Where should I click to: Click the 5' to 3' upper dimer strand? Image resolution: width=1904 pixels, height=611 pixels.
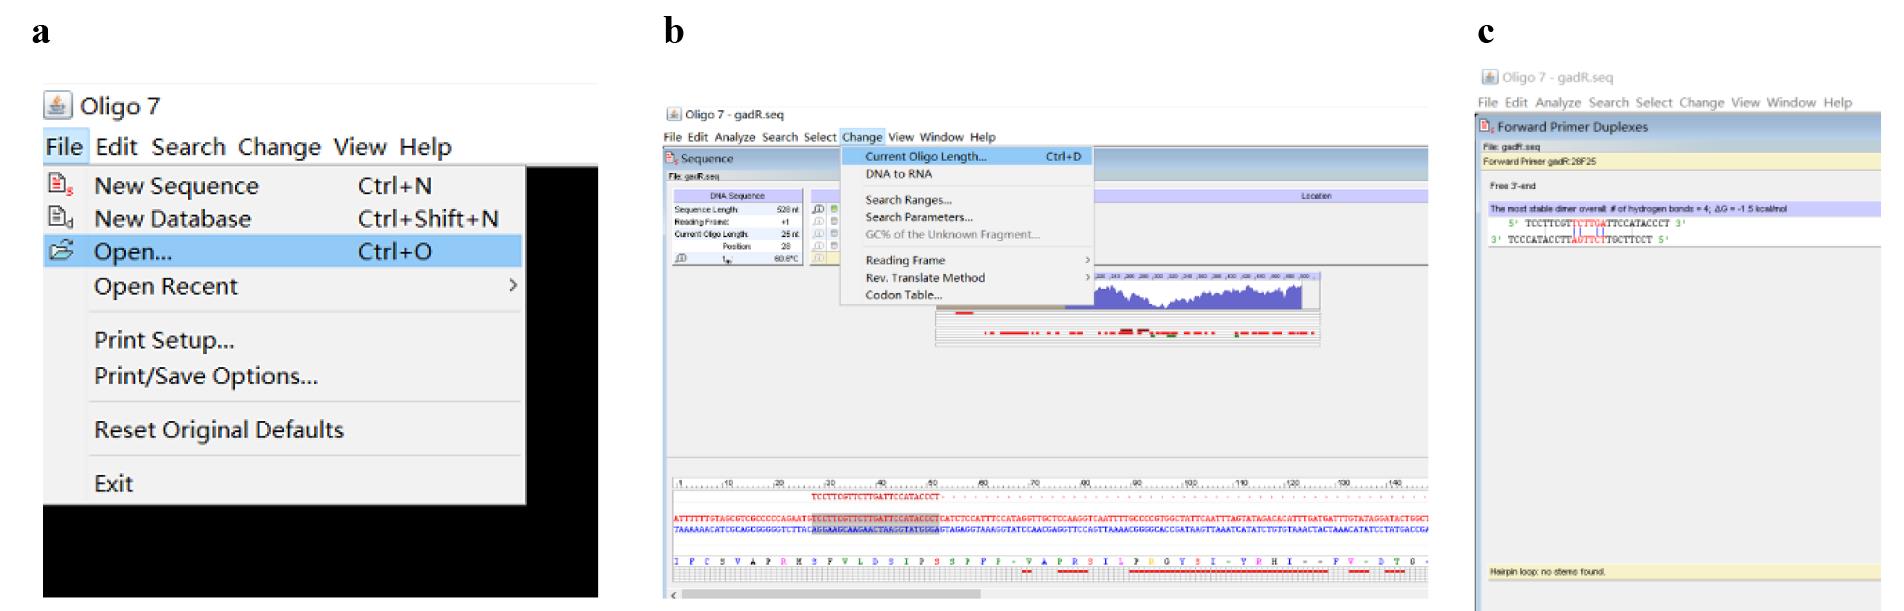tap(1597, 224)
